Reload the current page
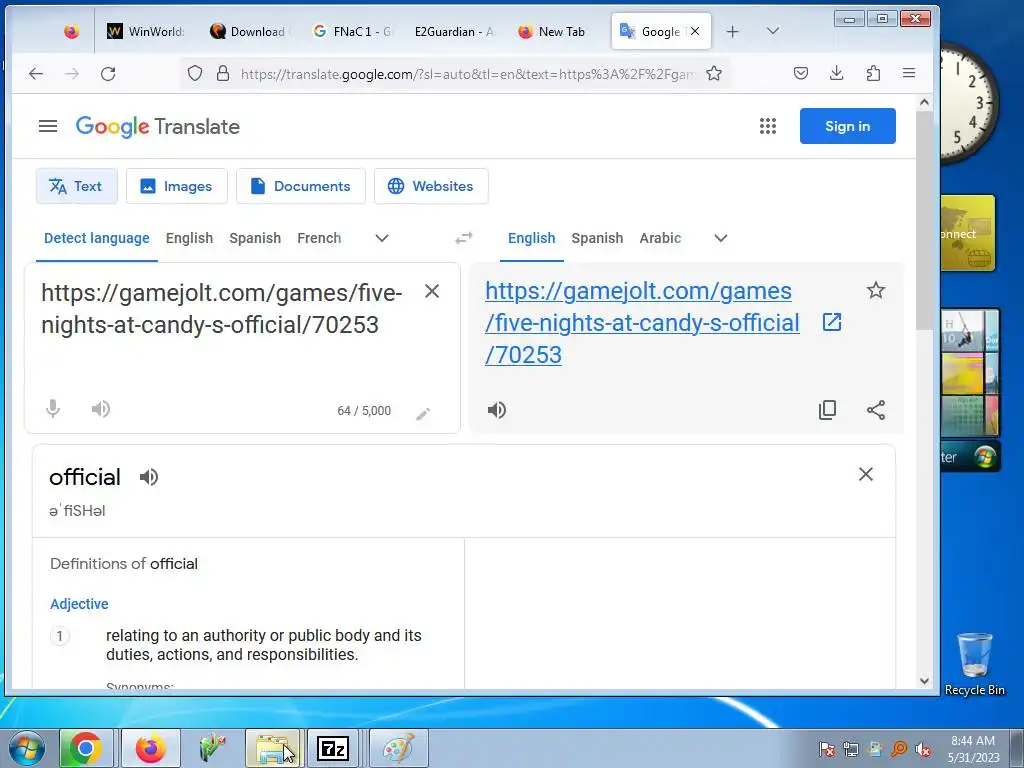 108,74
